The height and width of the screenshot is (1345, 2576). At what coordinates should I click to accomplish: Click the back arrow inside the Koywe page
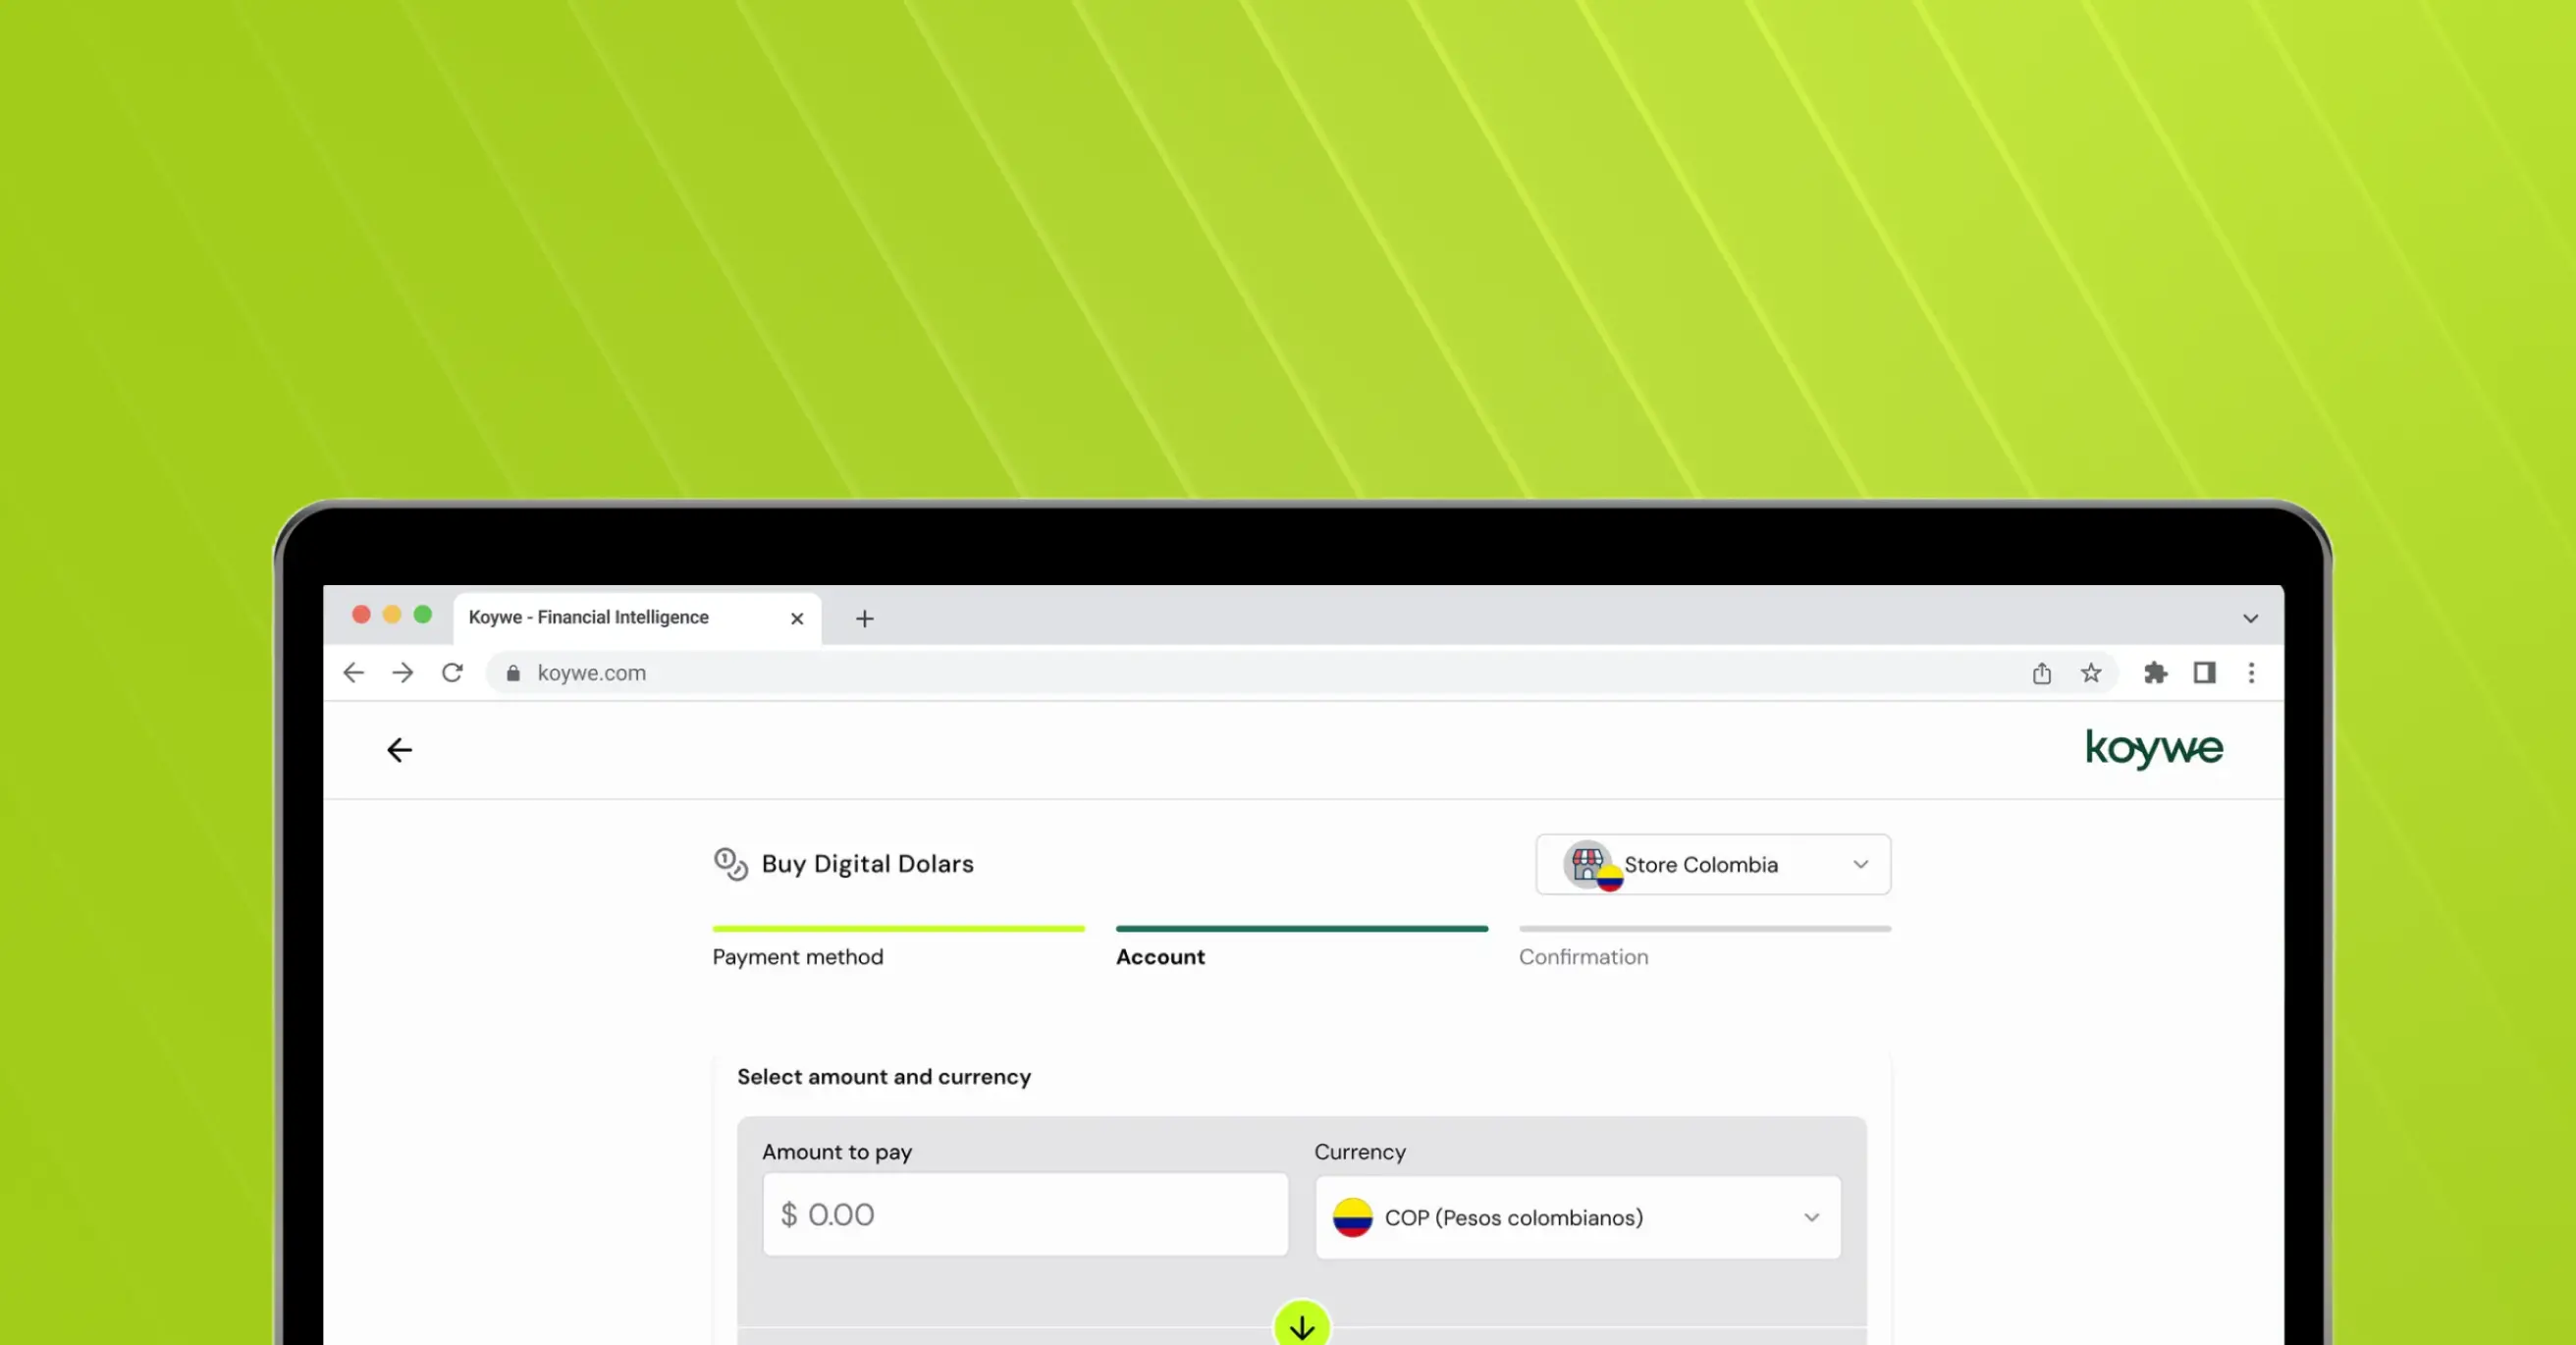(399, 749)
